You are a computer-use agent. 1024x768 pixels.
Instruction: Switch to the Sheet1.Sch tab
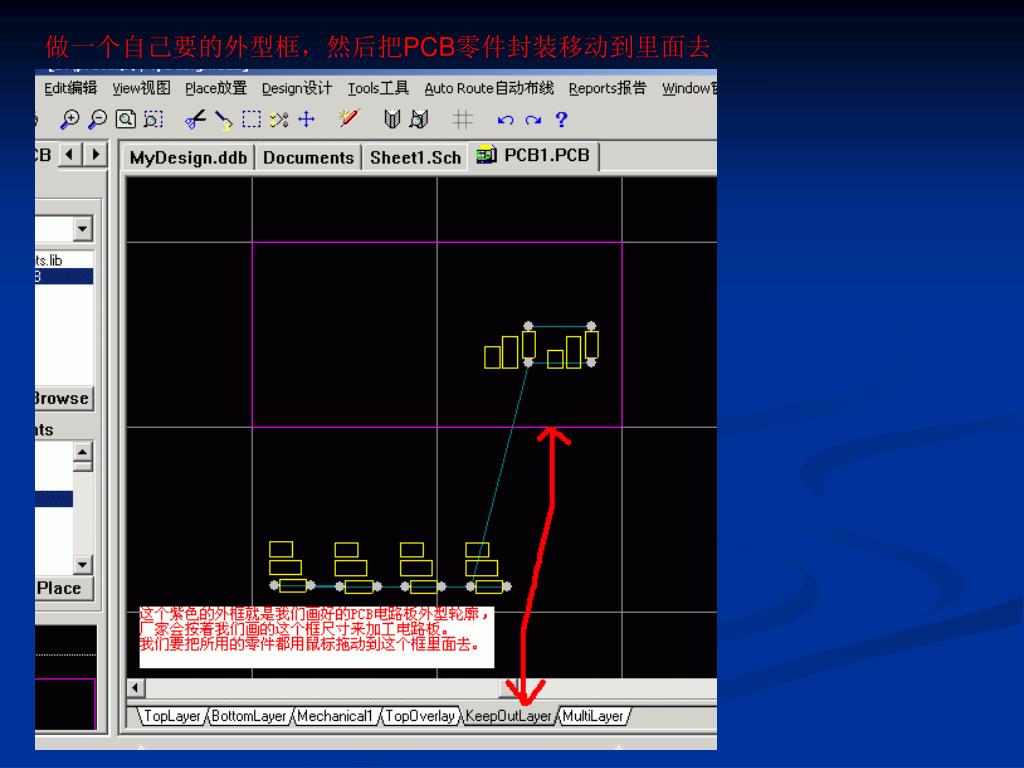tap(415, 158)
